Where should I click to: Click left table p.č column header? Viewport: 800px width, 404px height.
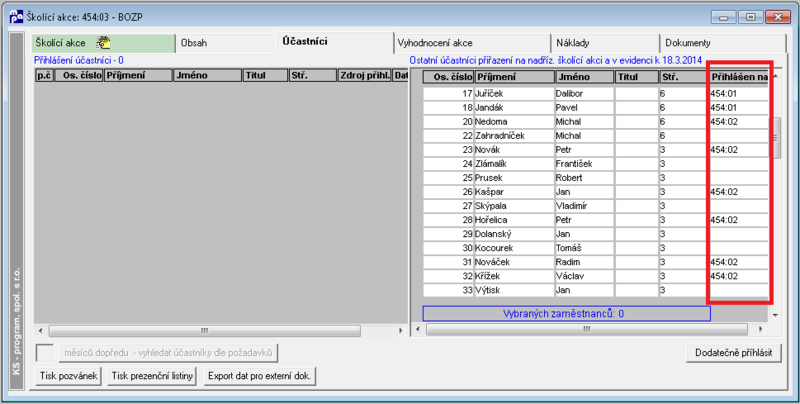click(44, 76)
